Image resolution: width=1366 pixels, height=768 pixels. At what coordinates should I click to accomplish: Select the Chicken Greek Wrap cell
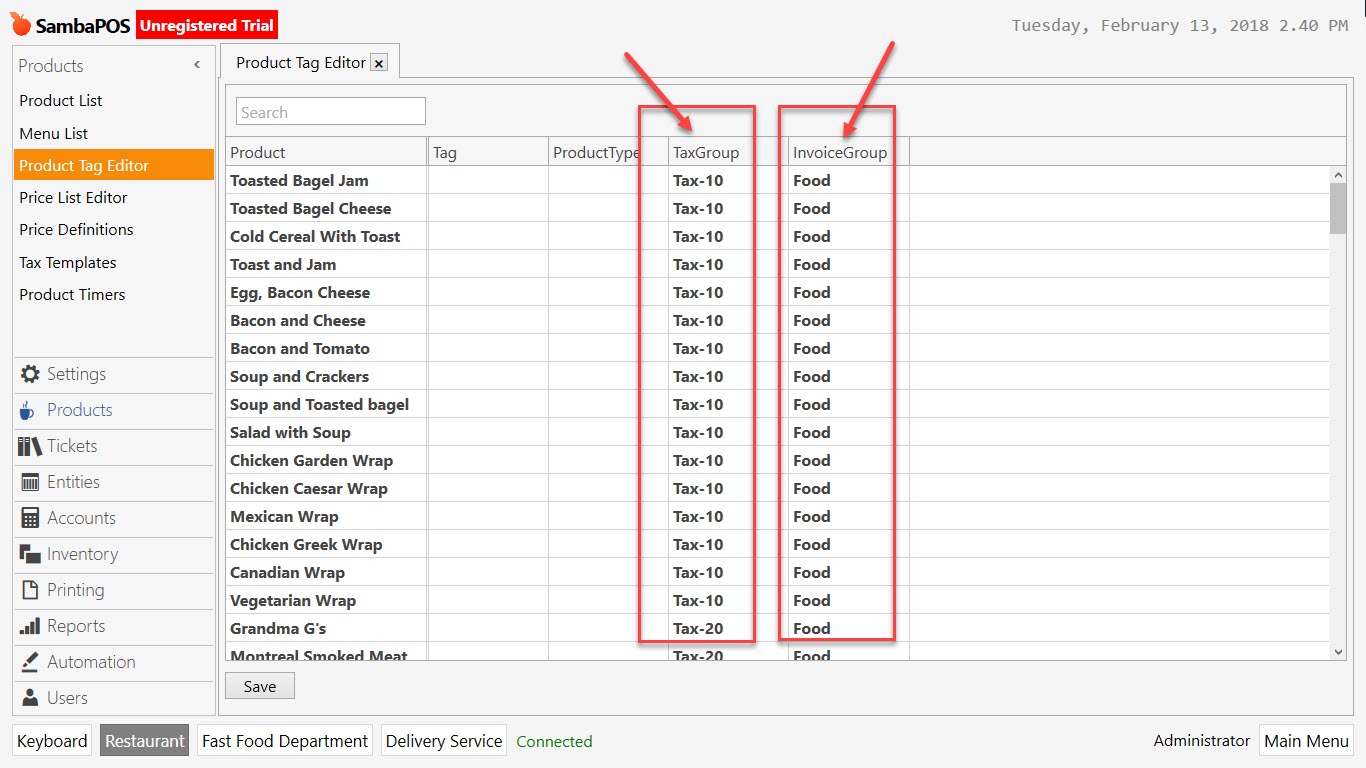click(x=326, y=544)
